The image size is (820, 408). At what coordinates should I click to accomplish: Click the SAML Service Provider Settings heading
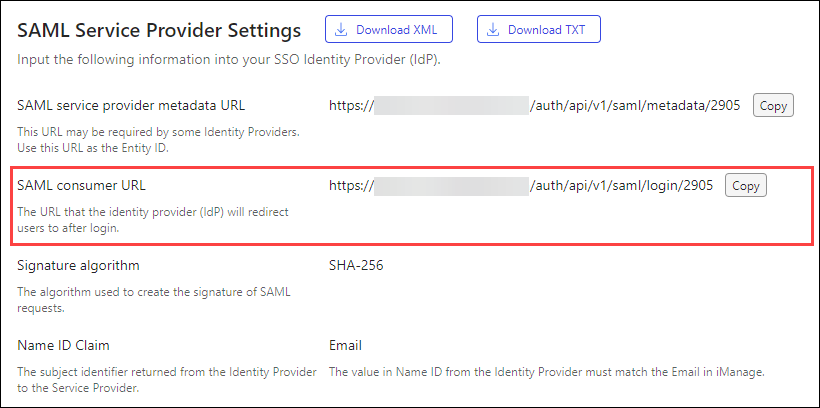[x=159, y=30]
